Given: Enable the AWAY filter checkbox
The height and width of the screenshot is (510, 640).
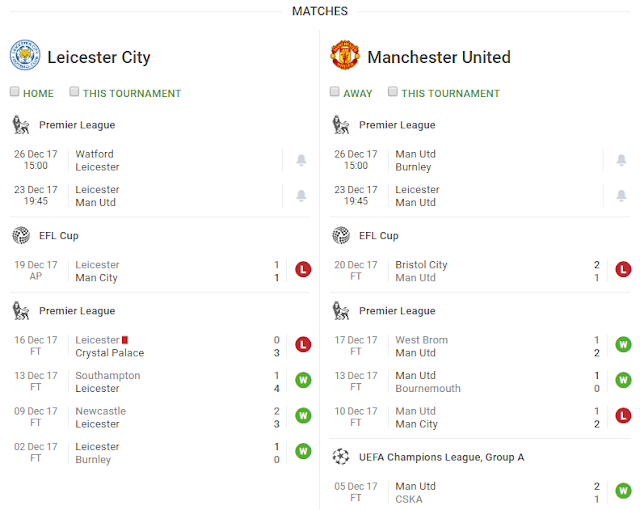Looking at the screenshot, I should [335, 92].
